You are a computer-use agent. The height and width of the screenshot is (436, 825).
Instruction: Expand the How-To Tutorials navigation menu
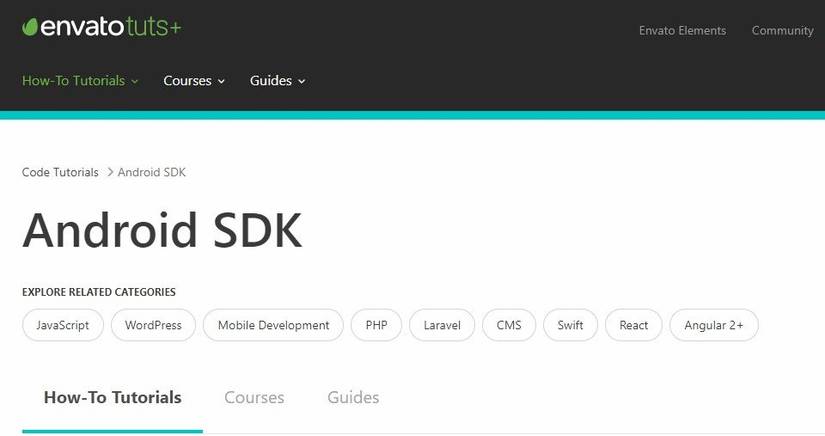pyautogui.click(x=80, y=80)
